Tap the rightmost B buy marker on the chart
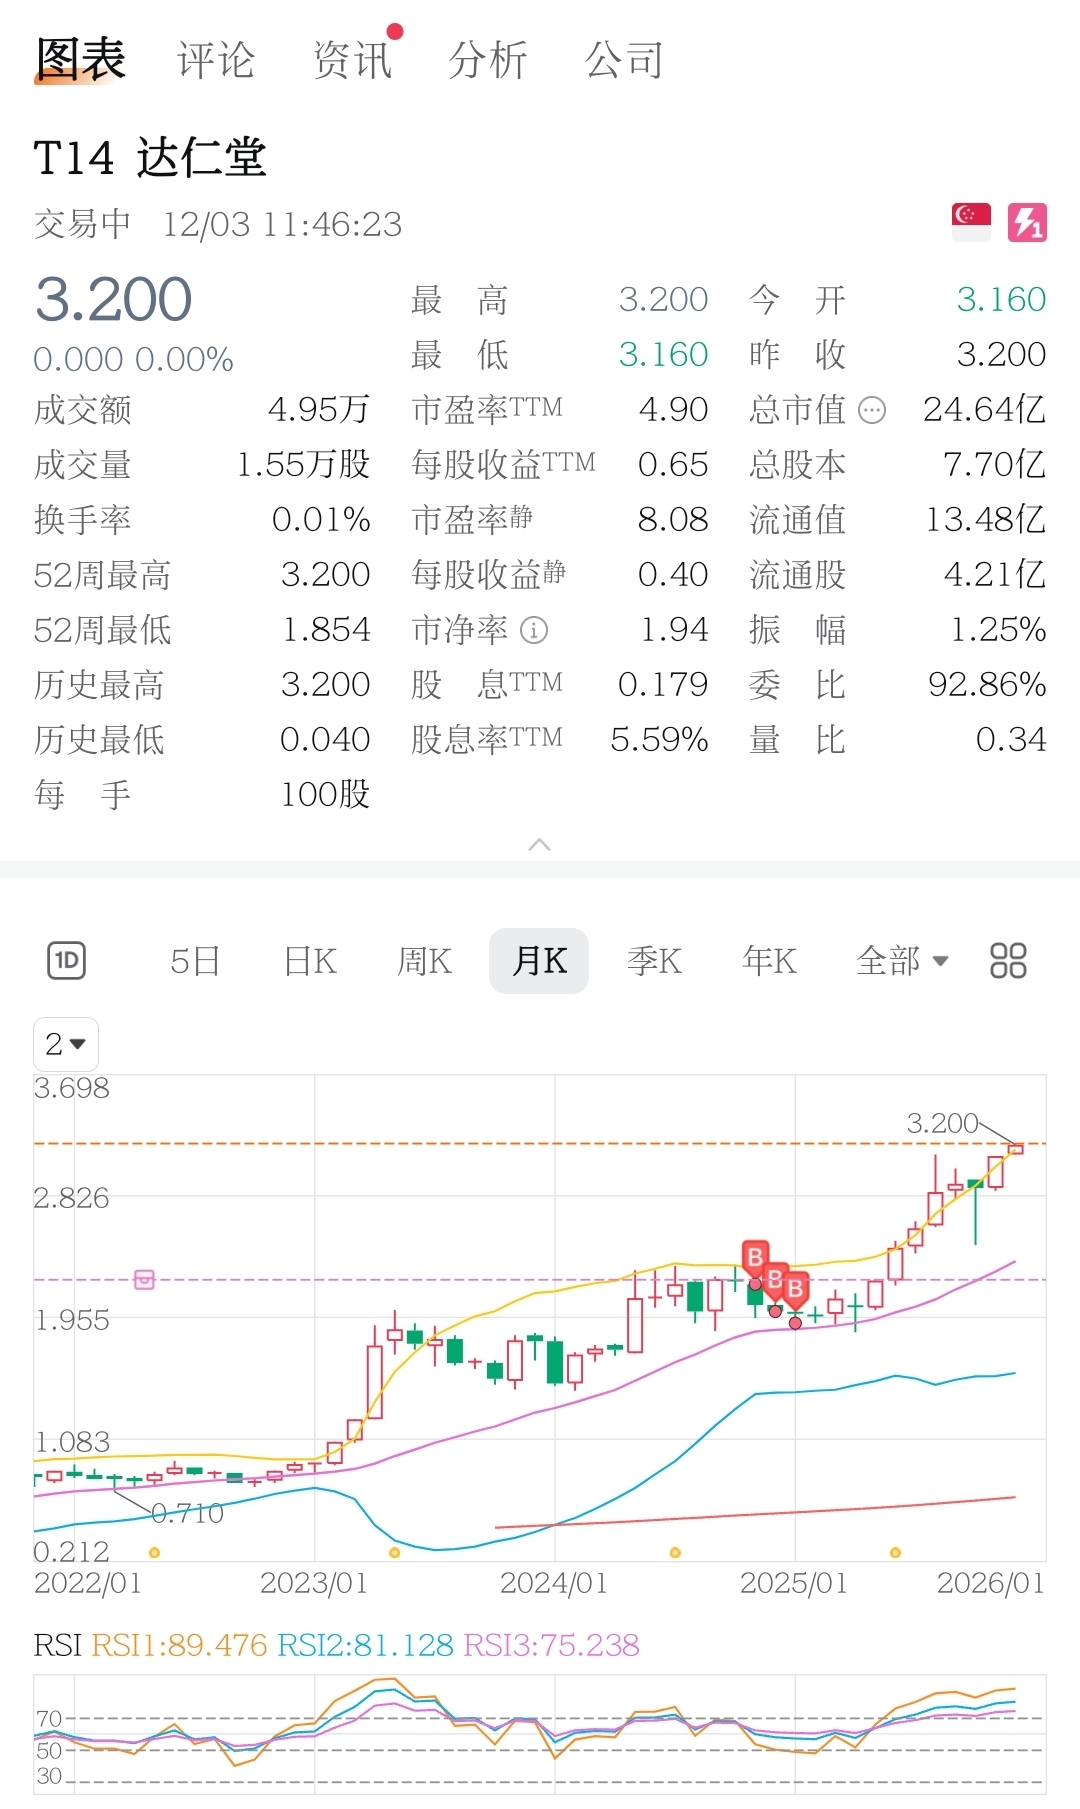Image resolution: width=1080 pixels, height=1809 pixels. point(795,1289)
